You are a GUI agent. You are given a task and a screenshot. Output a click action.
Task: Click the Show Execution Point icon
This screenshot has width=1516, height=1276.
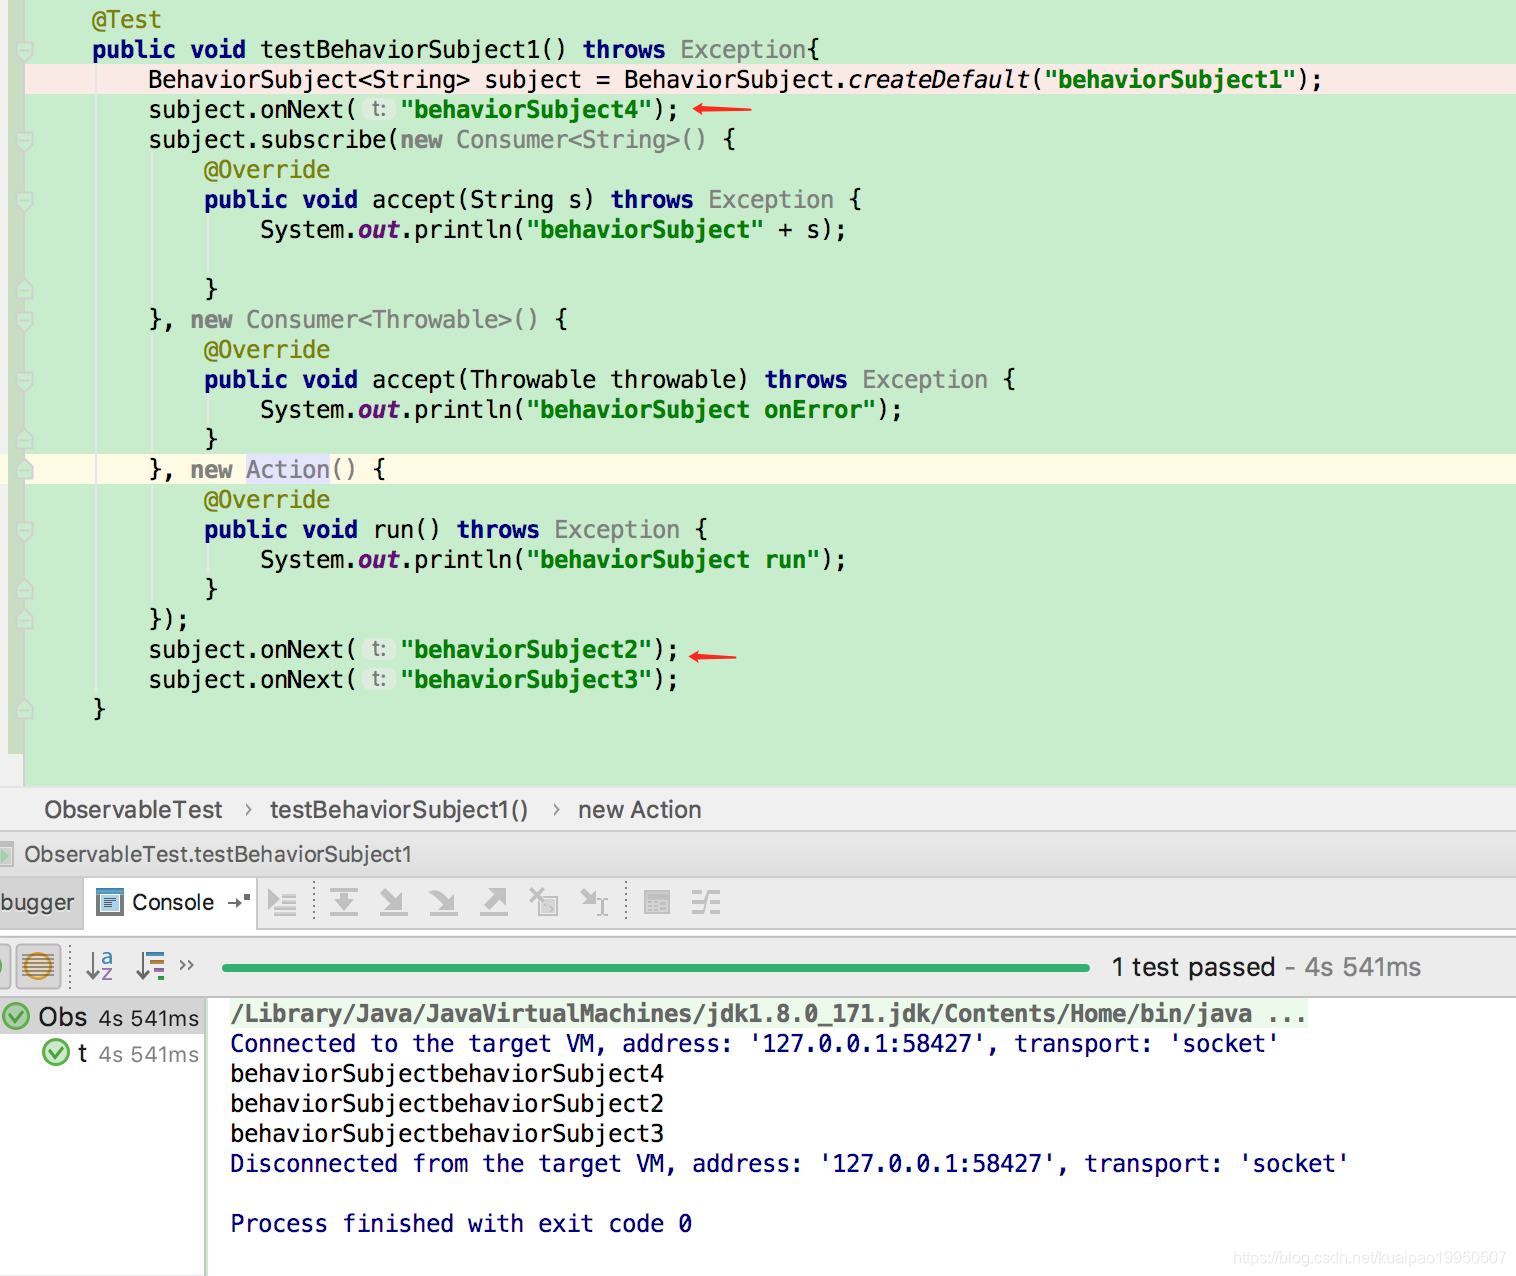click(283, 901)
